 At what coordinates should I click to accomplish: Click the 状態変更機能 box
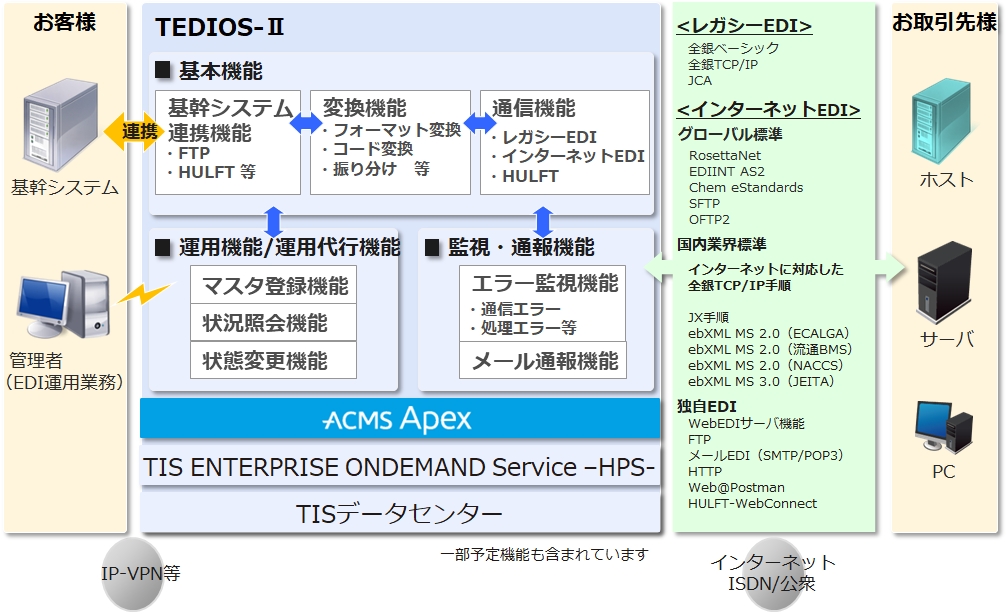274,360
